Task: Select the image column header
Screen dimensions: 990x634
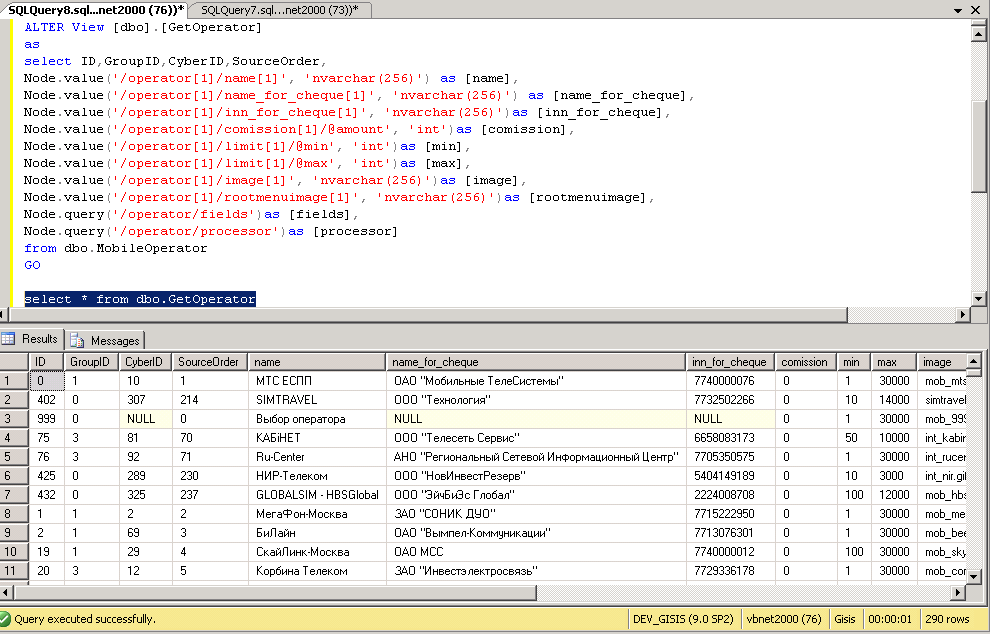Action: 941,362
